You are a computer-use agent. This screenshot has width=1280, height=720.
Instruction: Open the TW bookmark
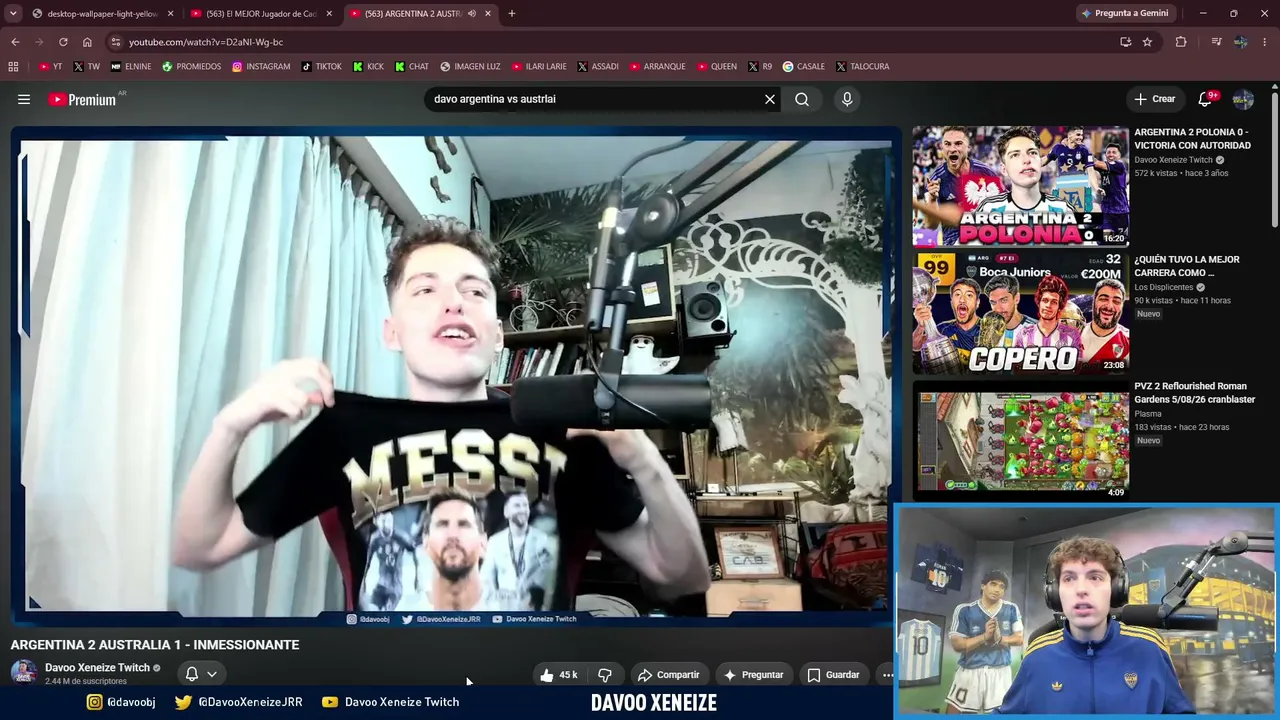[x=87, y=67]
